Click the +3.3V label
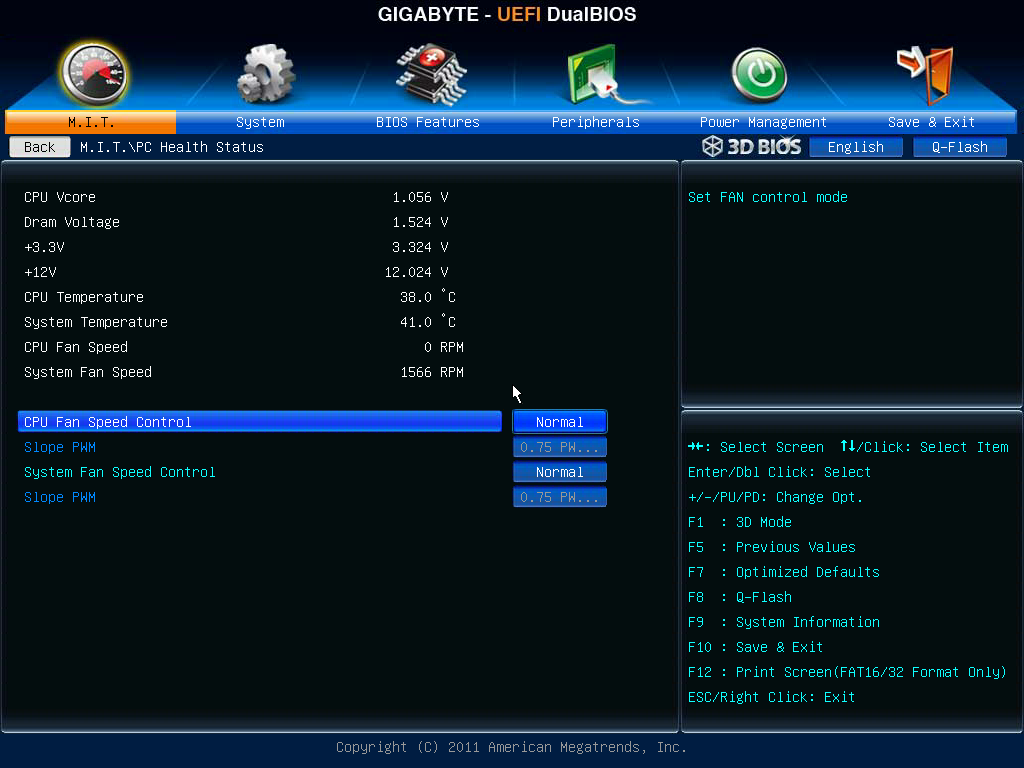 click(44, 247)
